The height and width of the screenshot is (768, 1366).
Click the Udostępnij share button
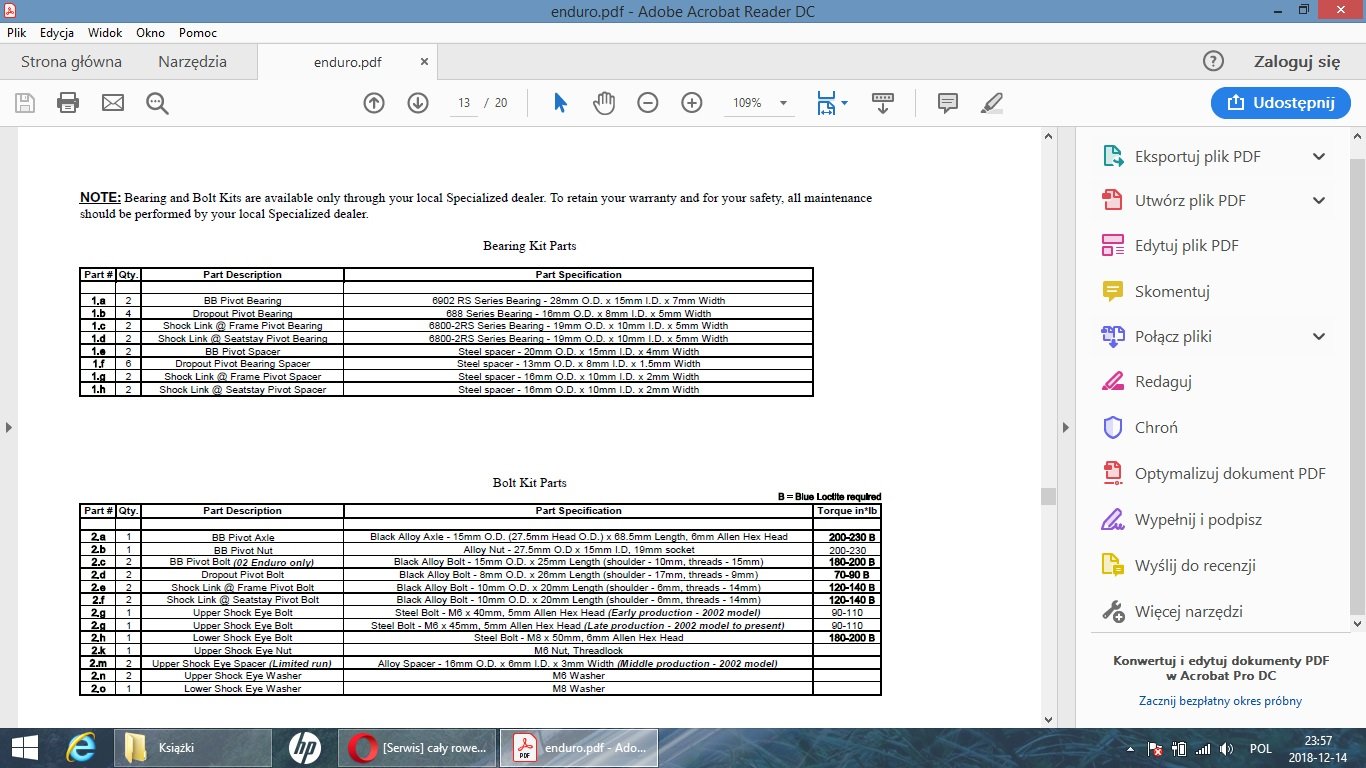point(1280,102)
